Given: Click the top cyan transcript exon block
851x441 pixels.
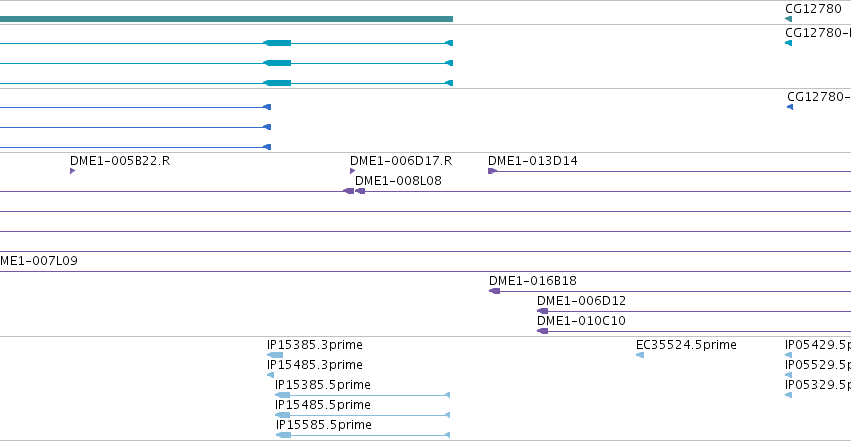Looking at the screenshot, I should coord(277,43).
